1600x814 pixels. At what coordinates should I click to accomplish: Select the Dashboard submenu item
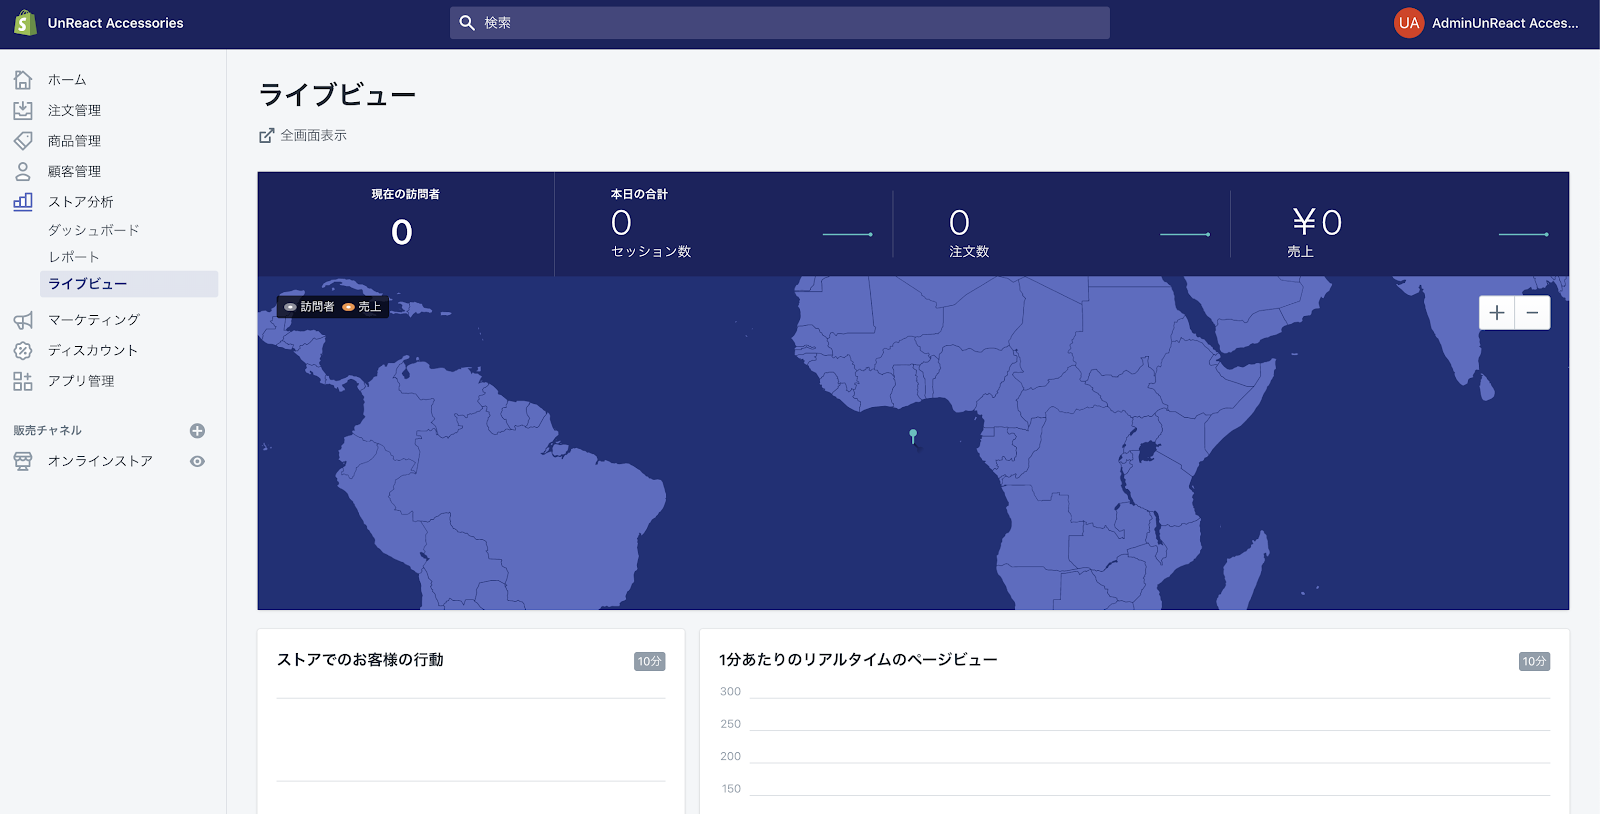point(94,230)
